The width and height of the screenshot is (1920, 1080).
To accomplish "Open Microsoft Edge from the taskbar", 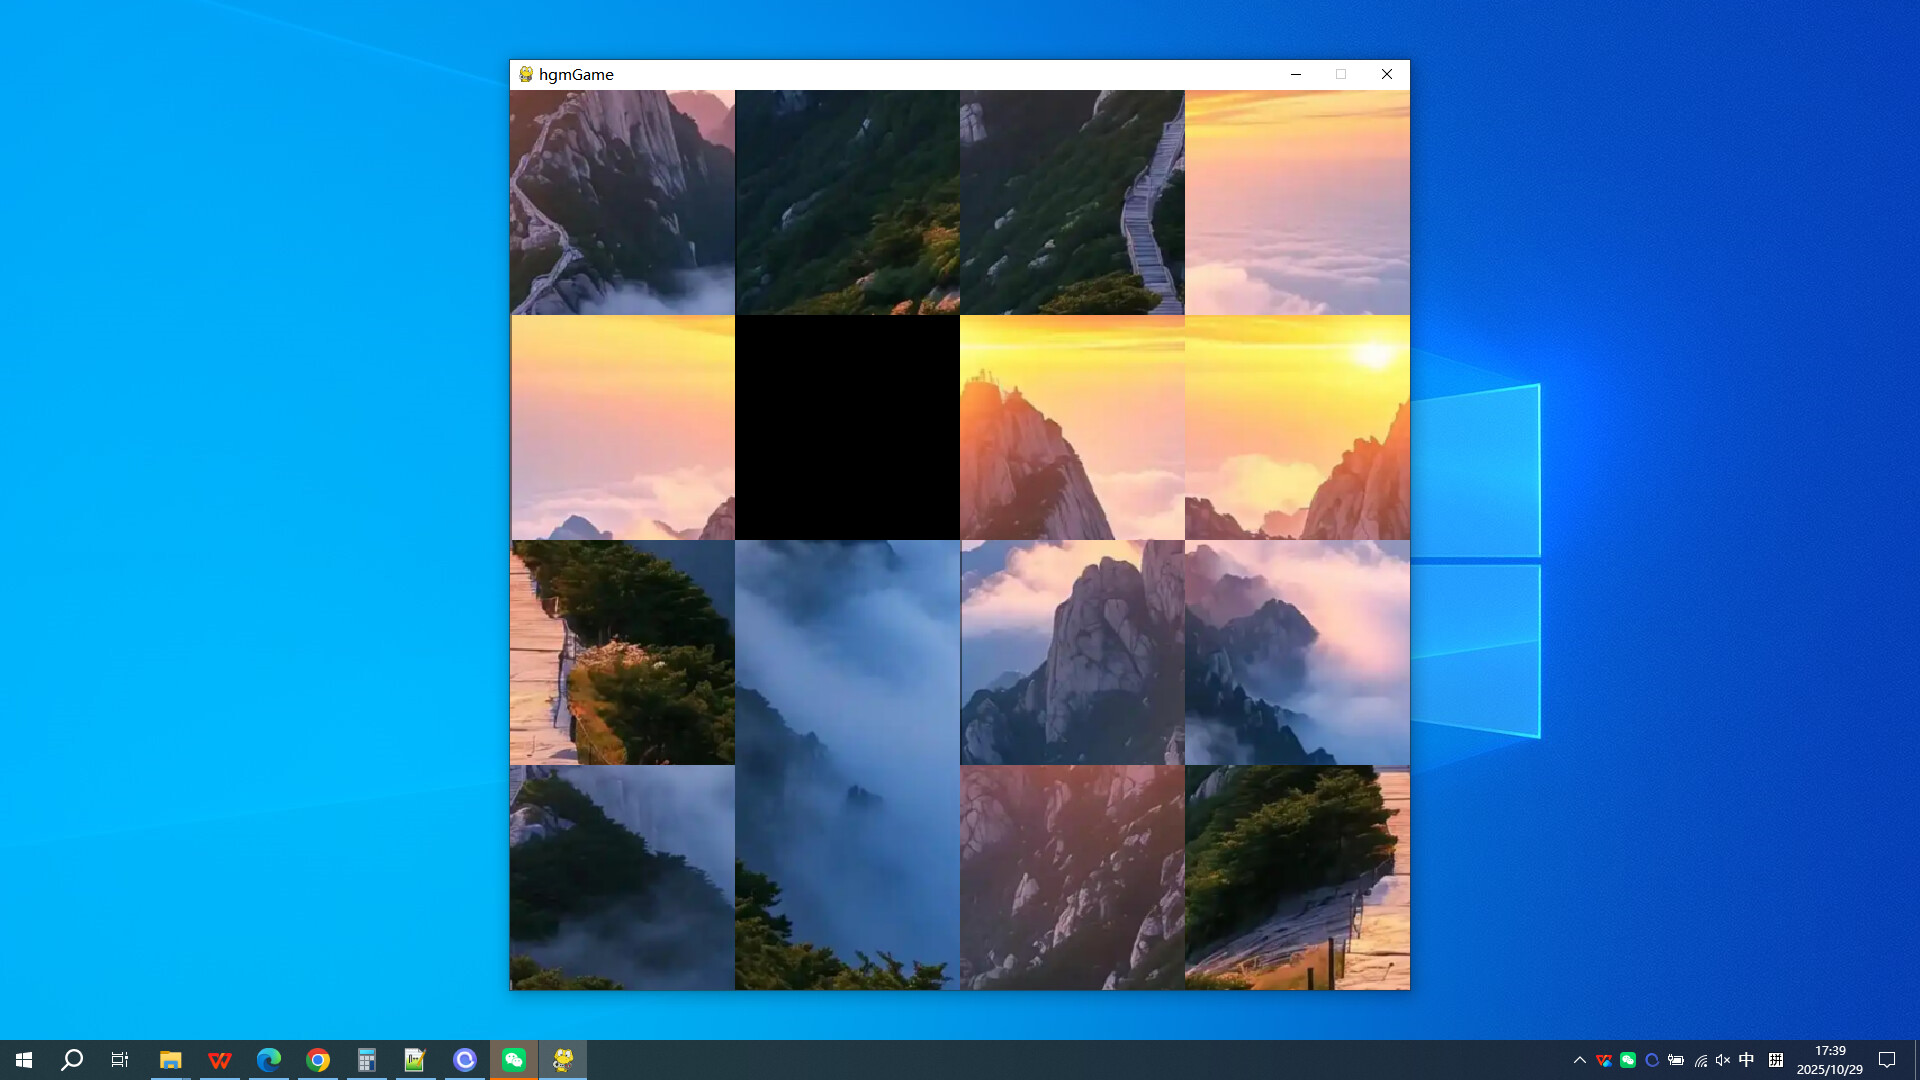I will pos(268,1059).
